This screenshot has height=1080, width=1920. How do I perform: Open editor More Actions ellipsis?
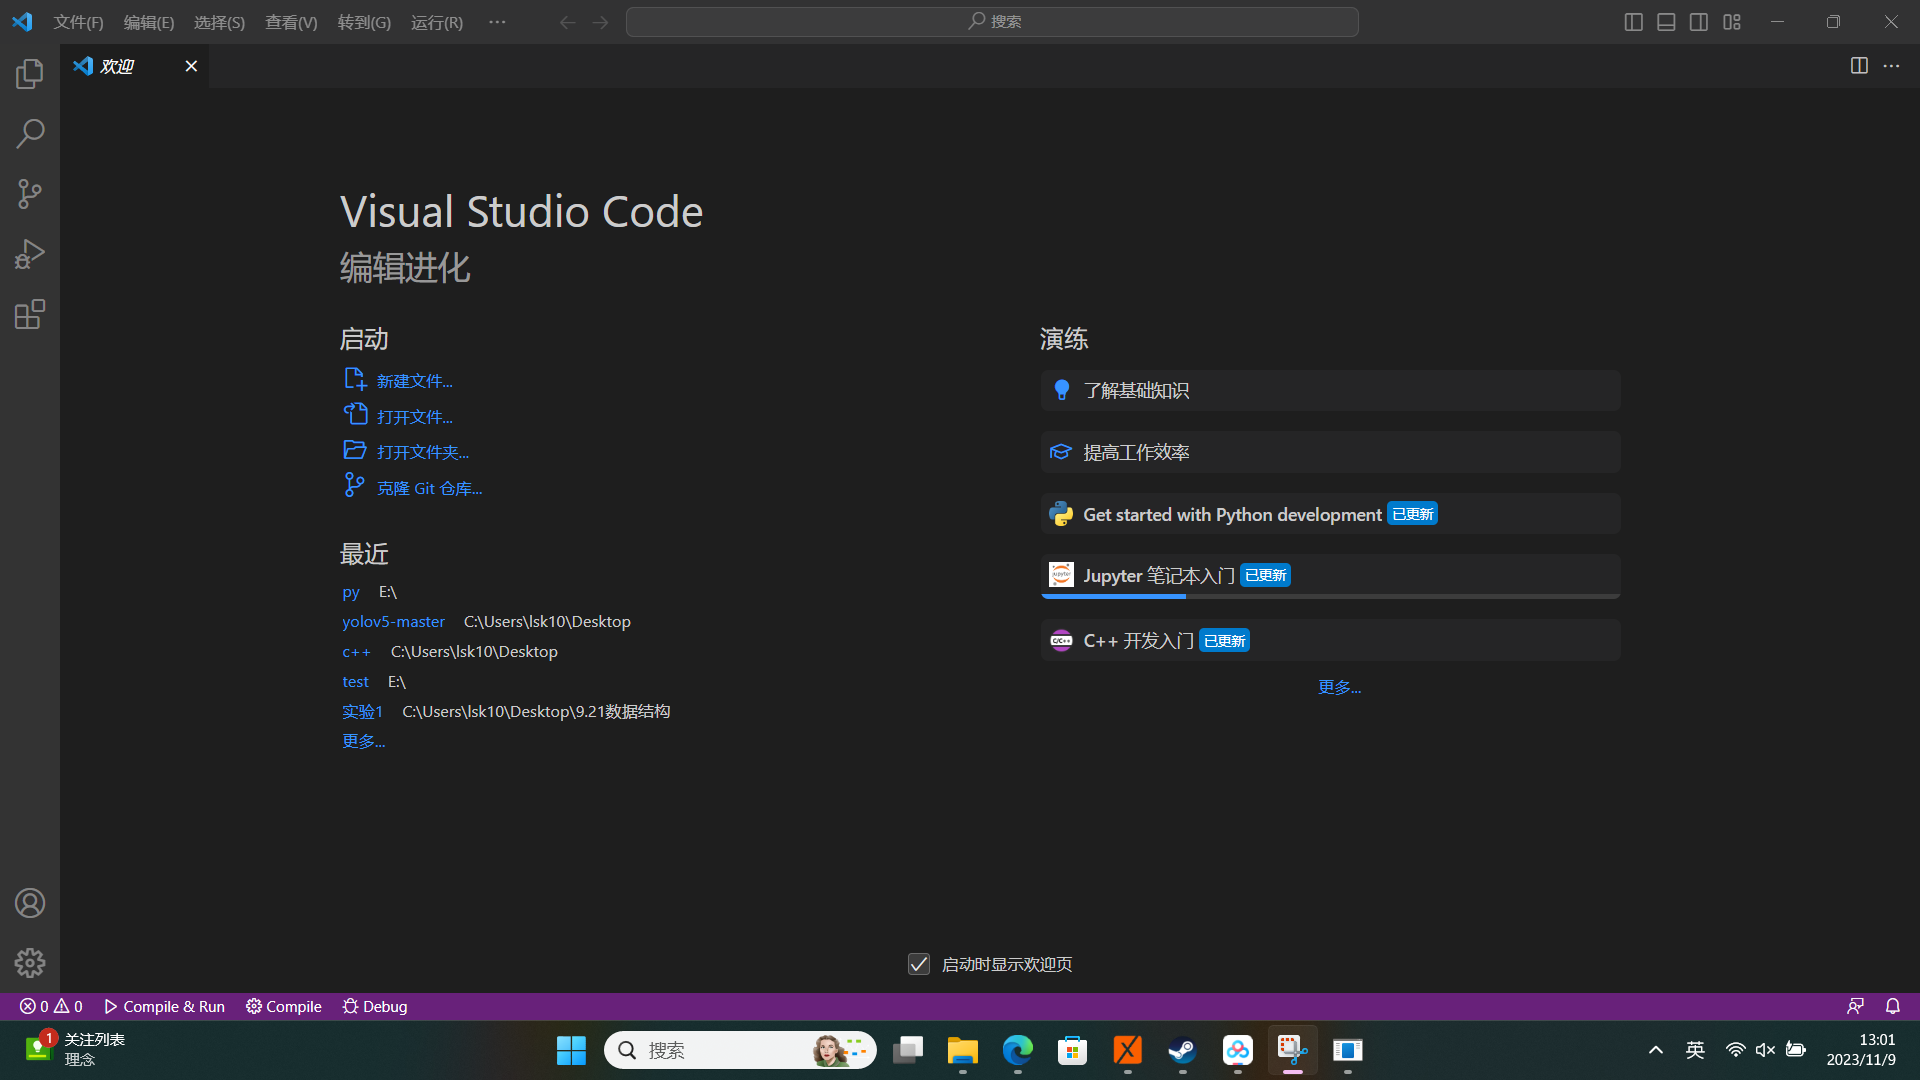point(1891,65)
